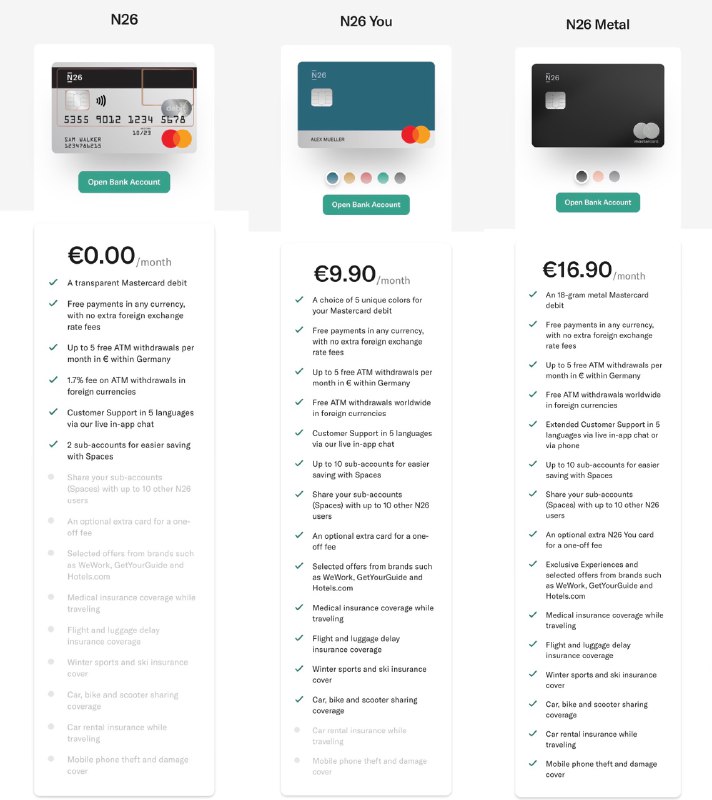Select the gray N26 You card color
712x800 pixels.
(x=400, y=178)
